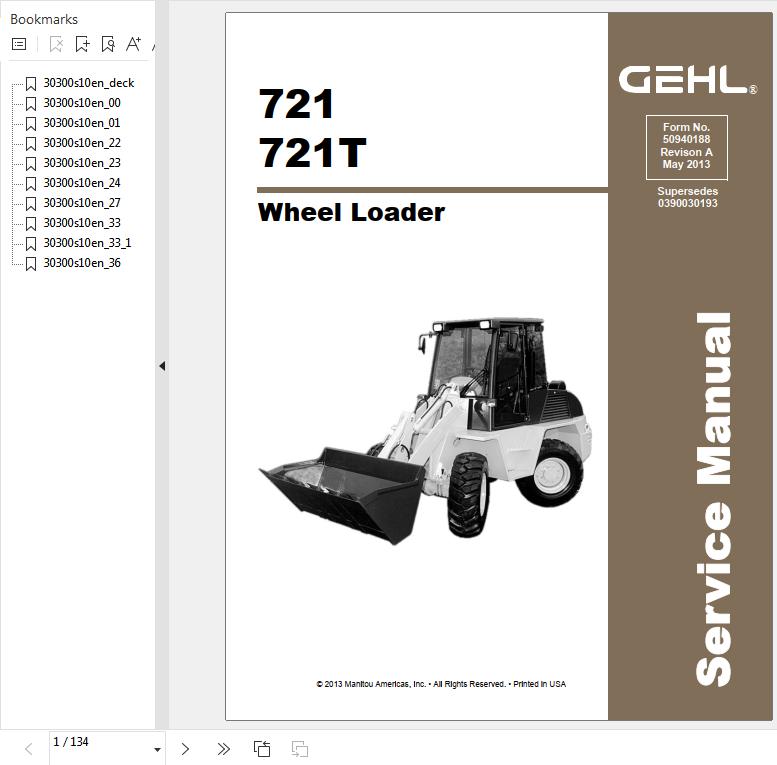Open bookmark 30300s10en_22
The height and width of the screenshot is (765, 777).
point(82,143)
